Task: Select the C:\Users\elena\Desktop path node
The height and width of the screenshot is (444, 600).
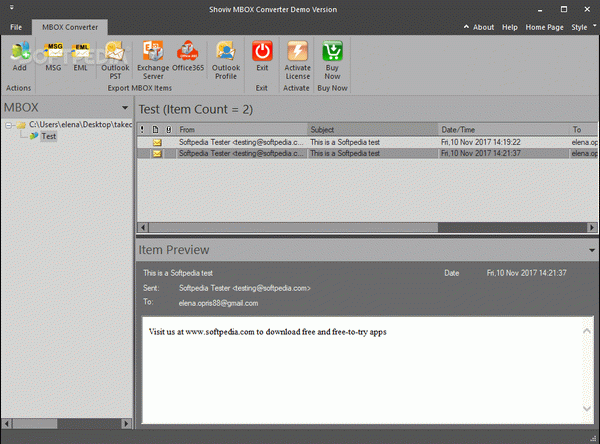Action: 80,124
